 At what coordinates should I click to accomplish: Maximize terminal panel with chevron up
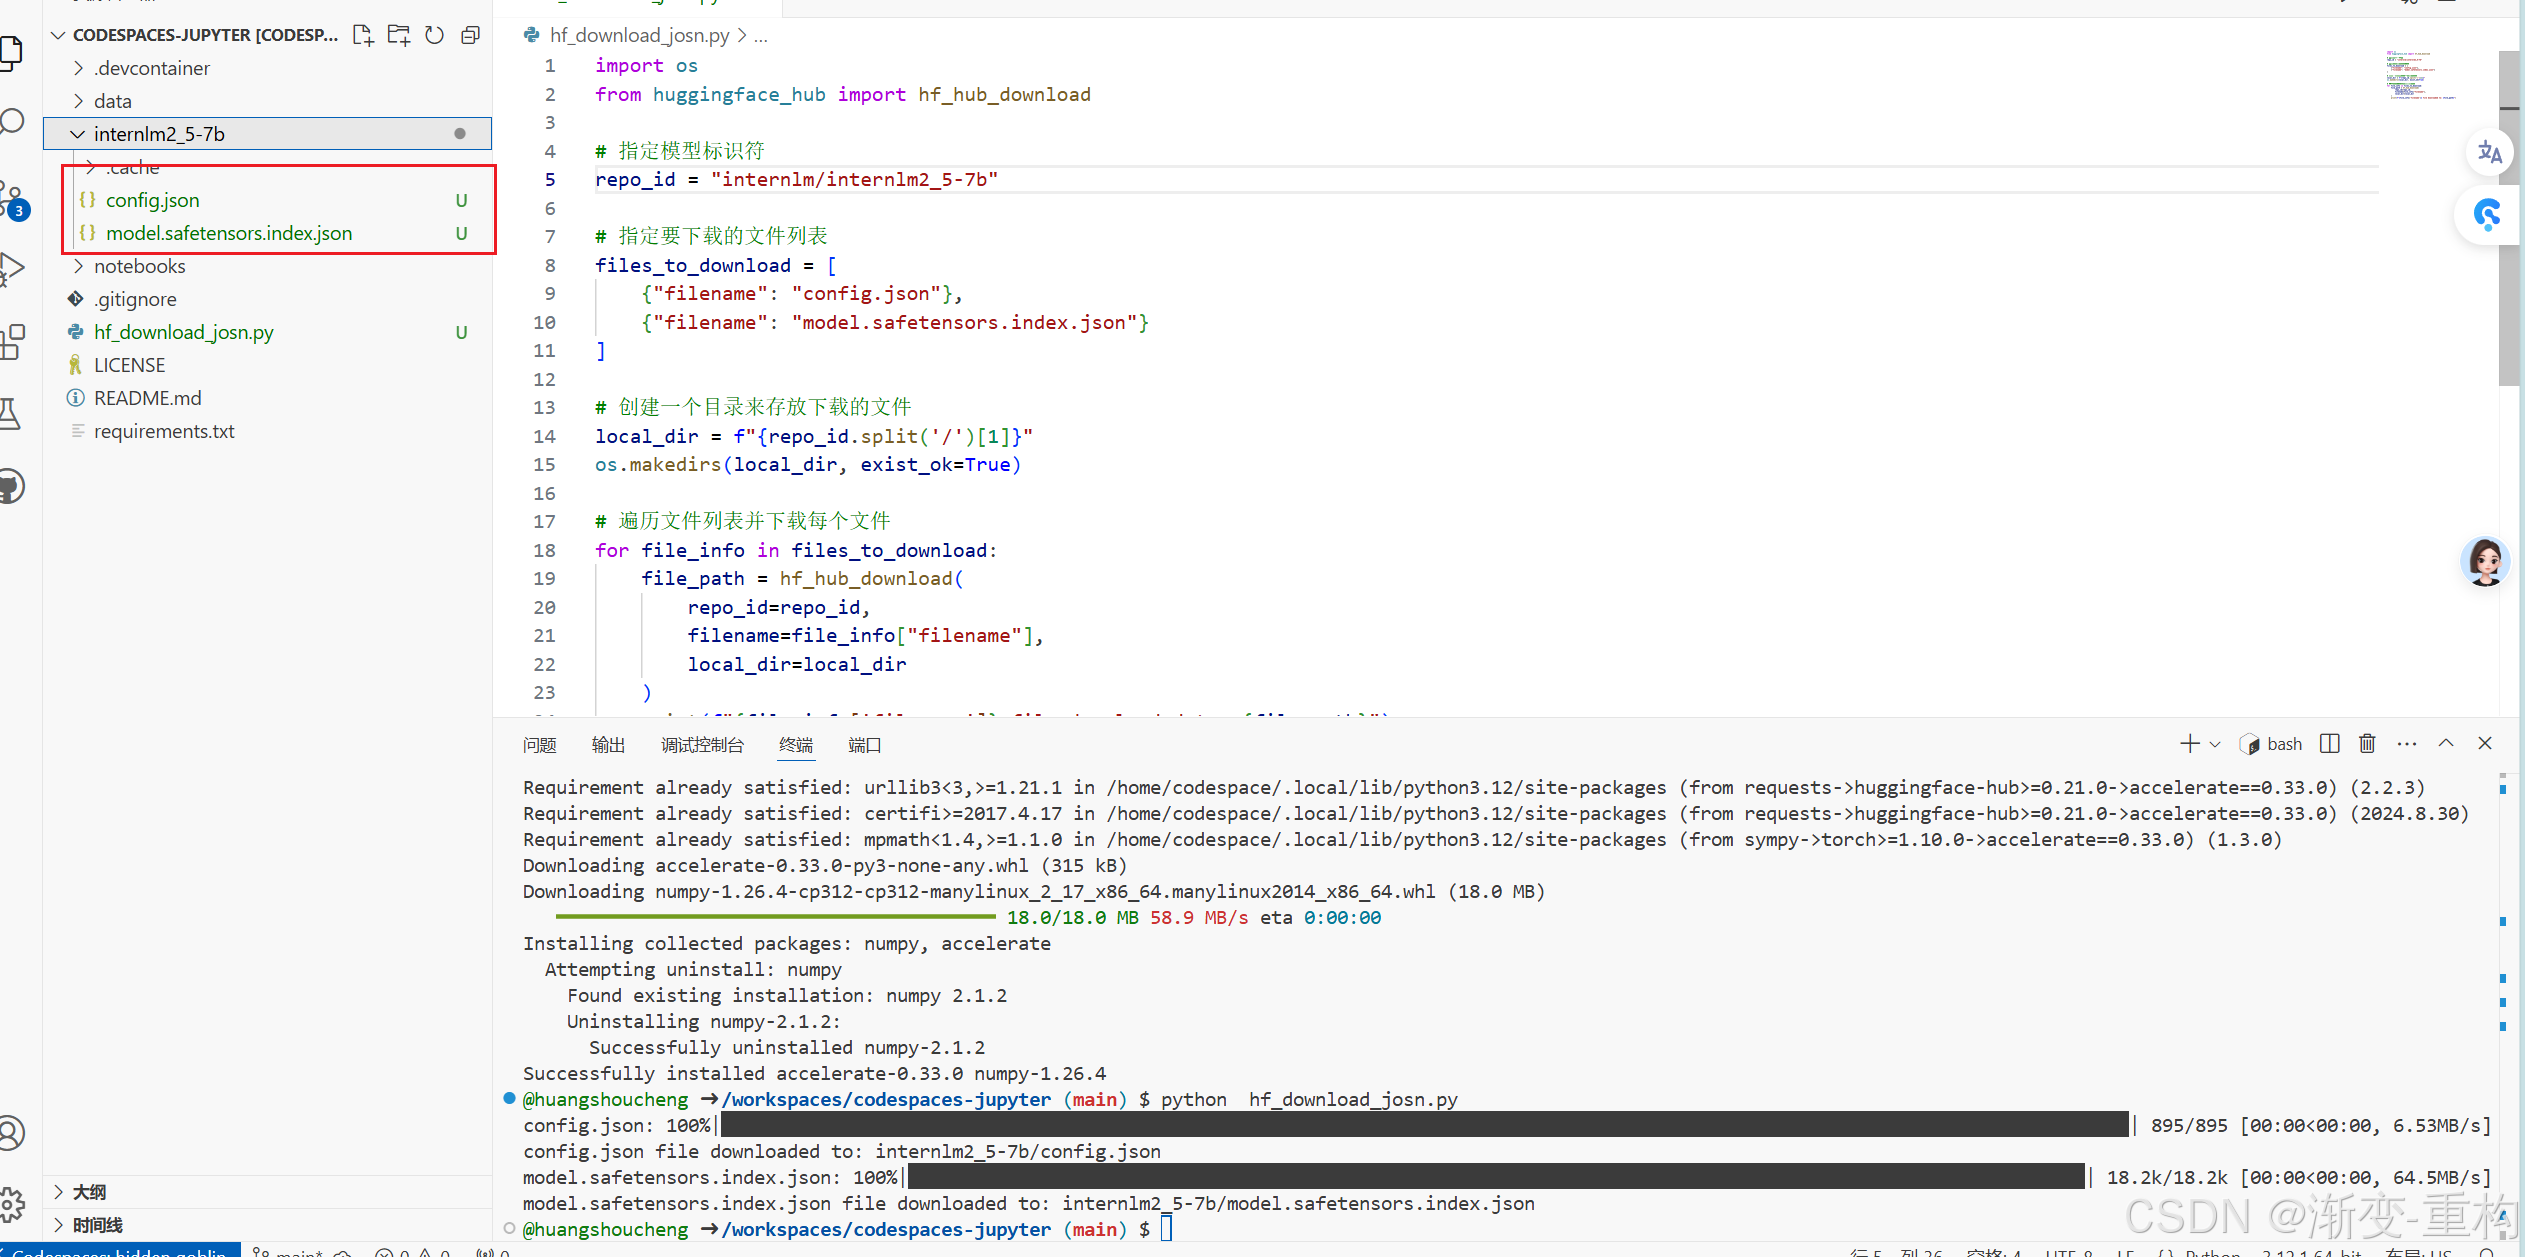pyautogui.click(x=2446, y=744)
